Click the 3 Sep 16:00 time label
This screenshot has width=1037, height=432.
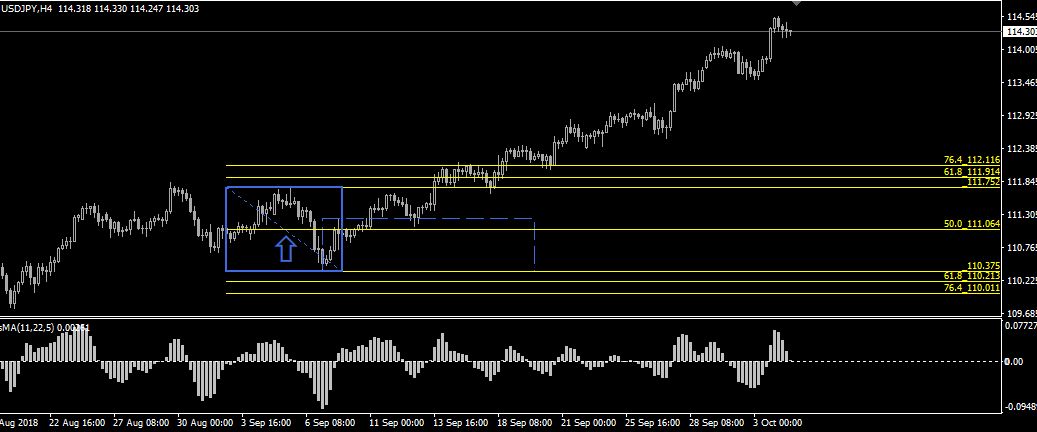(265, 421)
